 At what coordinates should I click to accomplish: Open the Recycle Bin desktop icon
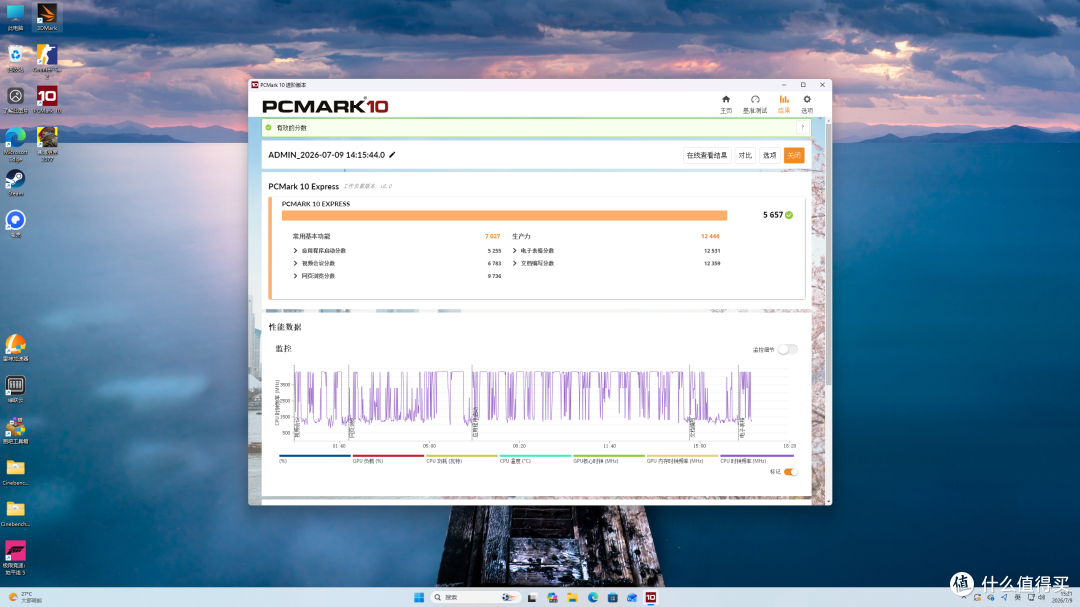coord(15,59)
